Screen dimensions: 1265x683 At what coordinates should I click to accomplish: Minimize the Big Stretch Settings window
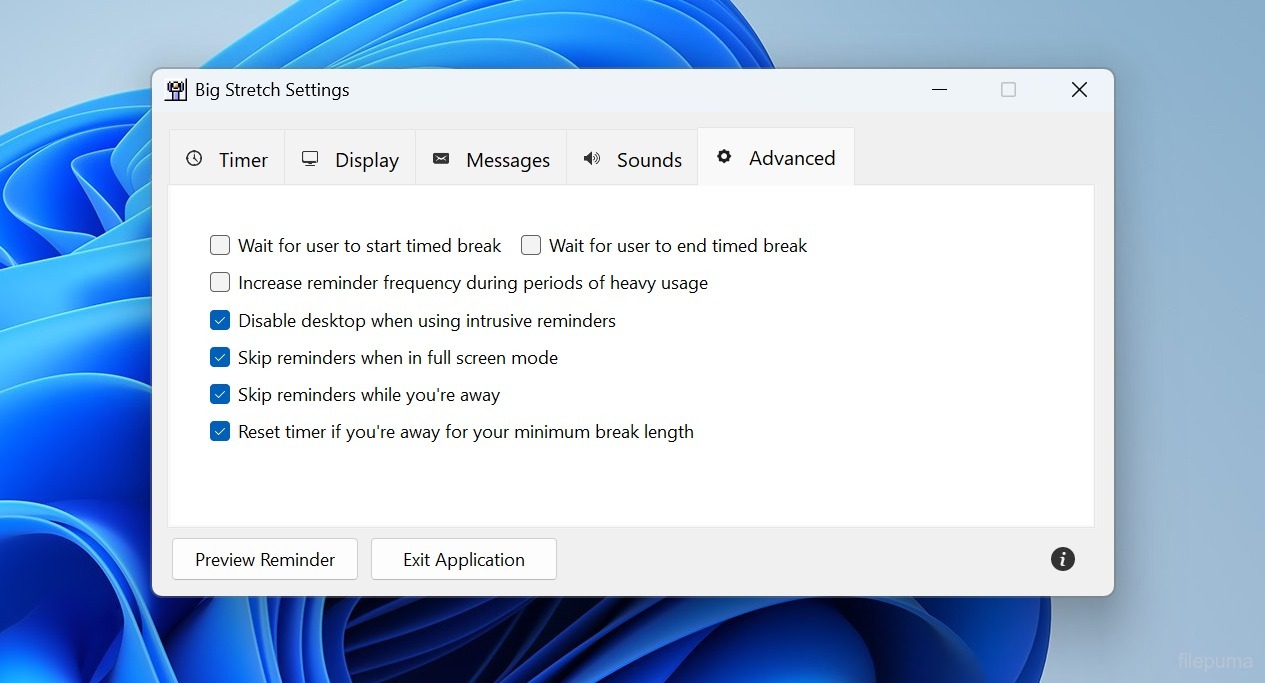click(x=939, y=90)
